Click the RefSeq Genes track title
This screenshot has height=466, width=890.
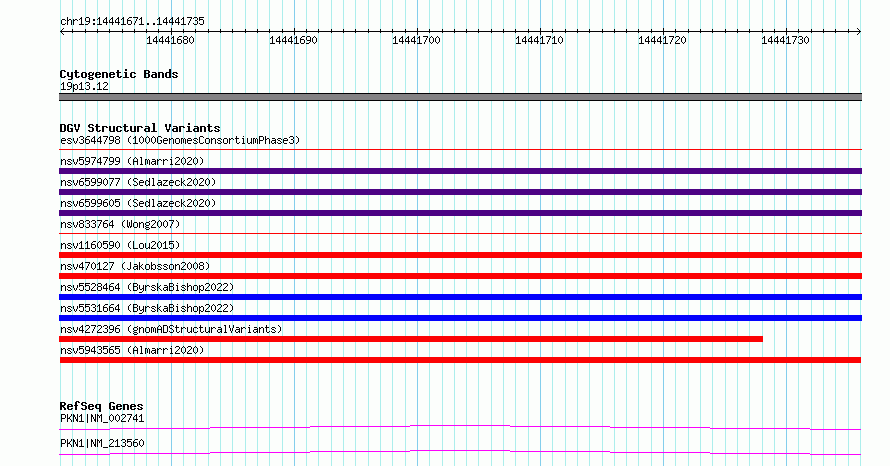(x=101, y=406)
